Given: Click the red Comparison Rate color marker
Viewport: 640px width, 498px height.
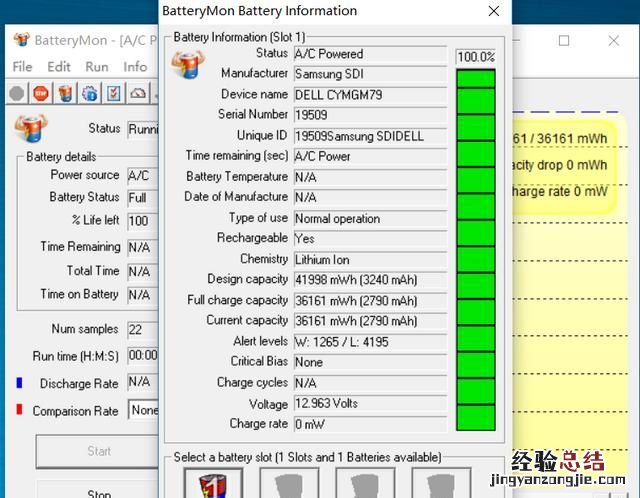Looking at the screenshot, I should point(19,409).
